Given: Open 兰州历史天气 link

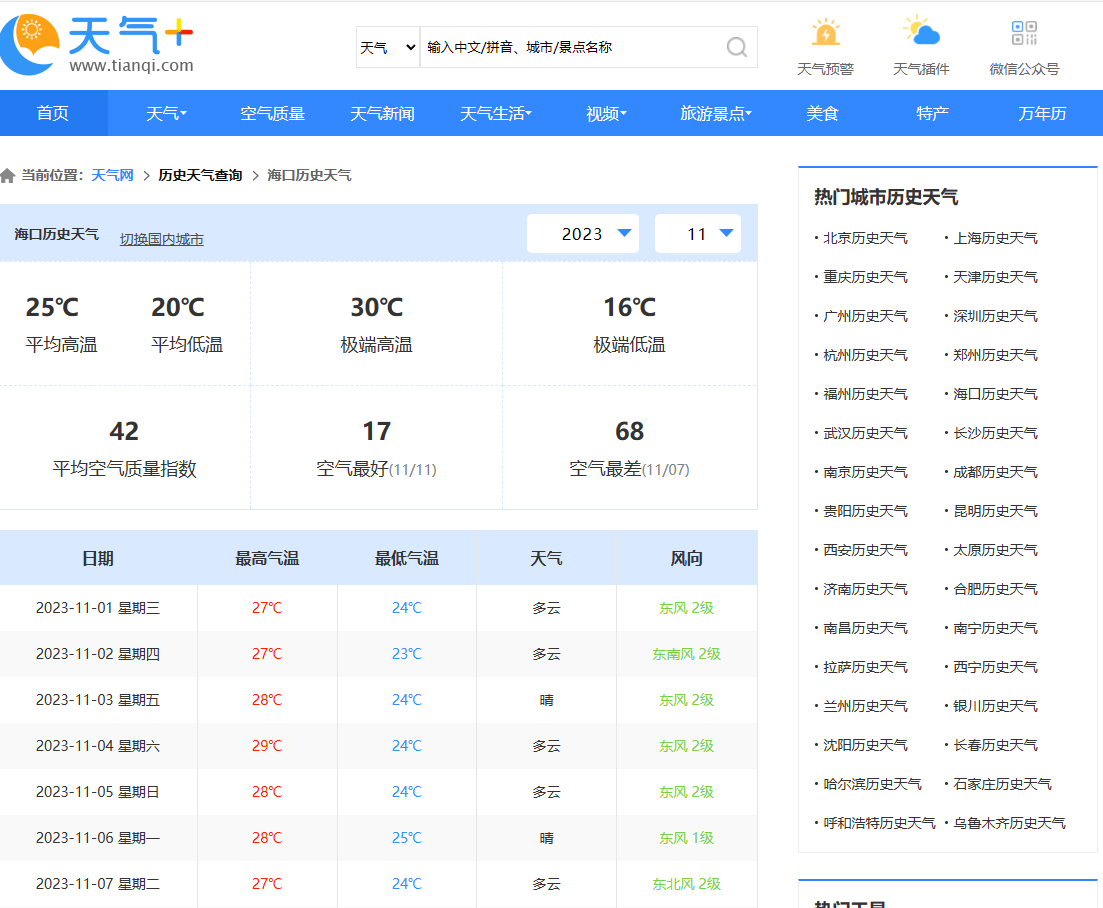Looking at the screenshot, I should click(x=865, y=706).
